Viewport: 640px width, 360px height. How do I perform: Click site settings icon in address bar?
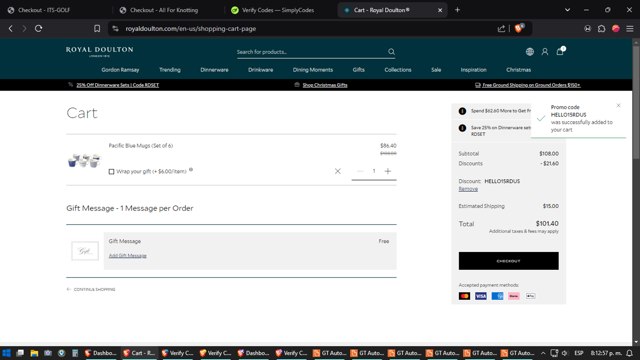(x=116, y=29)
